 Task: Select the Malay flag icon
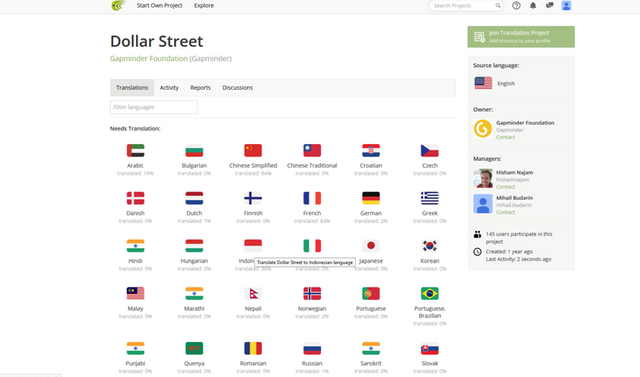(x=136, y=293)
